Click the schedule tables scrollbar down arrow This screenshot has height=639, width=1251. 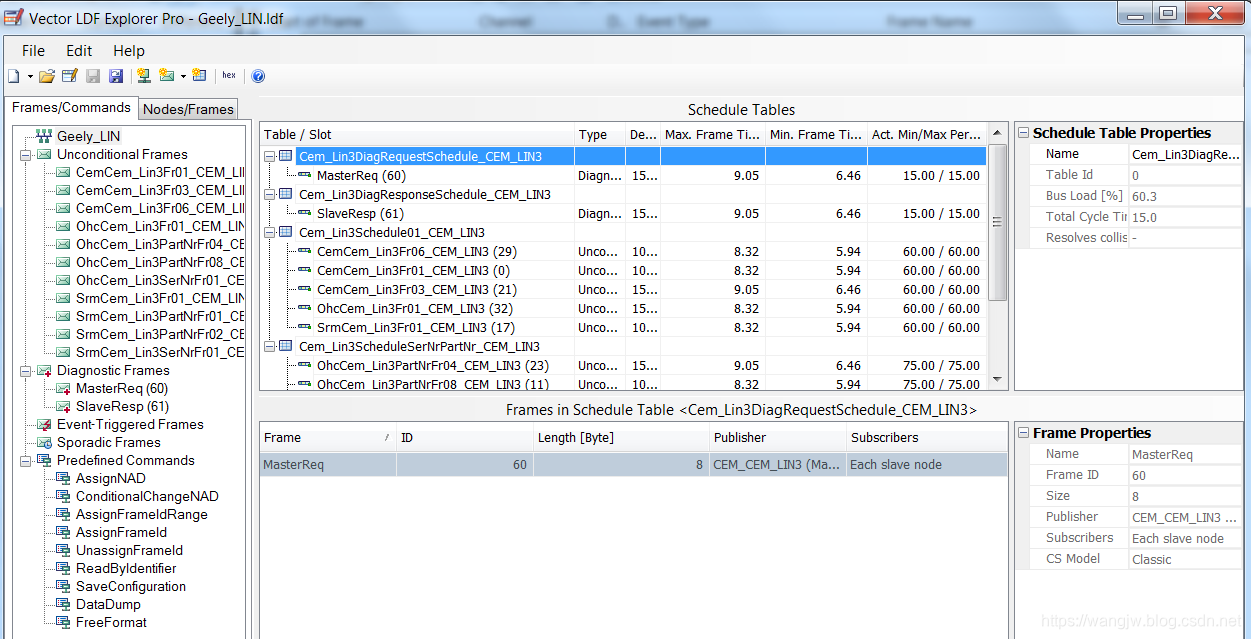[997, 379]
